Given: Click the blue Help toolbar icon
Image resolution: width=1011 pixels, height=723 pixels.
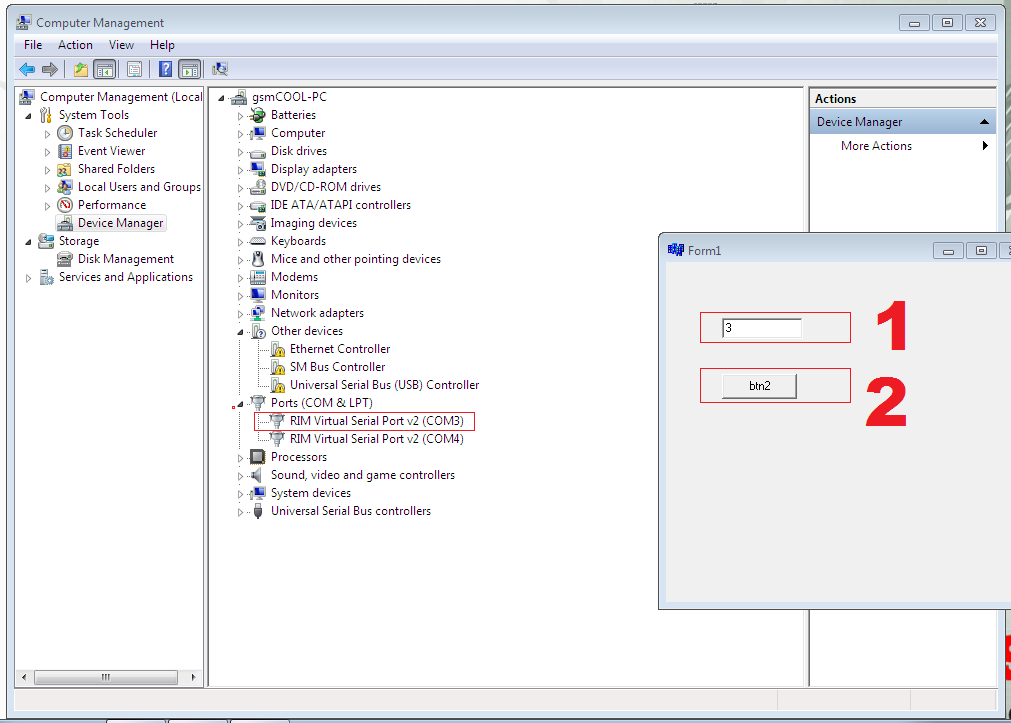Looking at the screenshot, I should pyautogui.click(x=166, y=69).
